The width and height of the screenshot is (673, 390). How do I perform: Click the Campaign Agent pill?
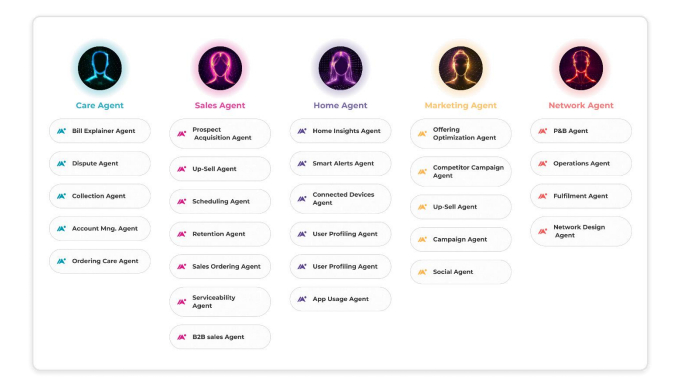(x=461, y=239)
